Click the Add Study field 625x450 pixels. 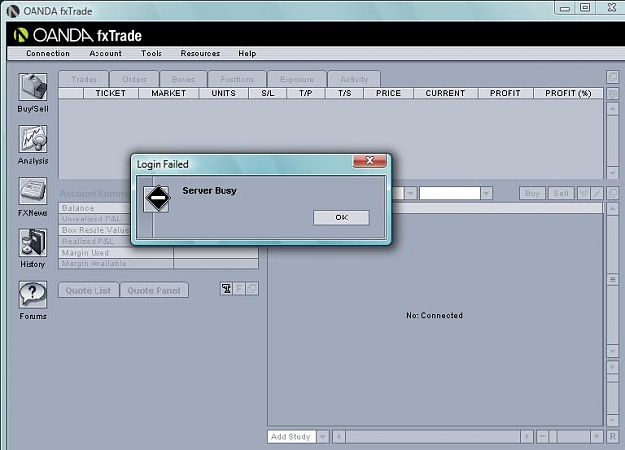point(291,437)
